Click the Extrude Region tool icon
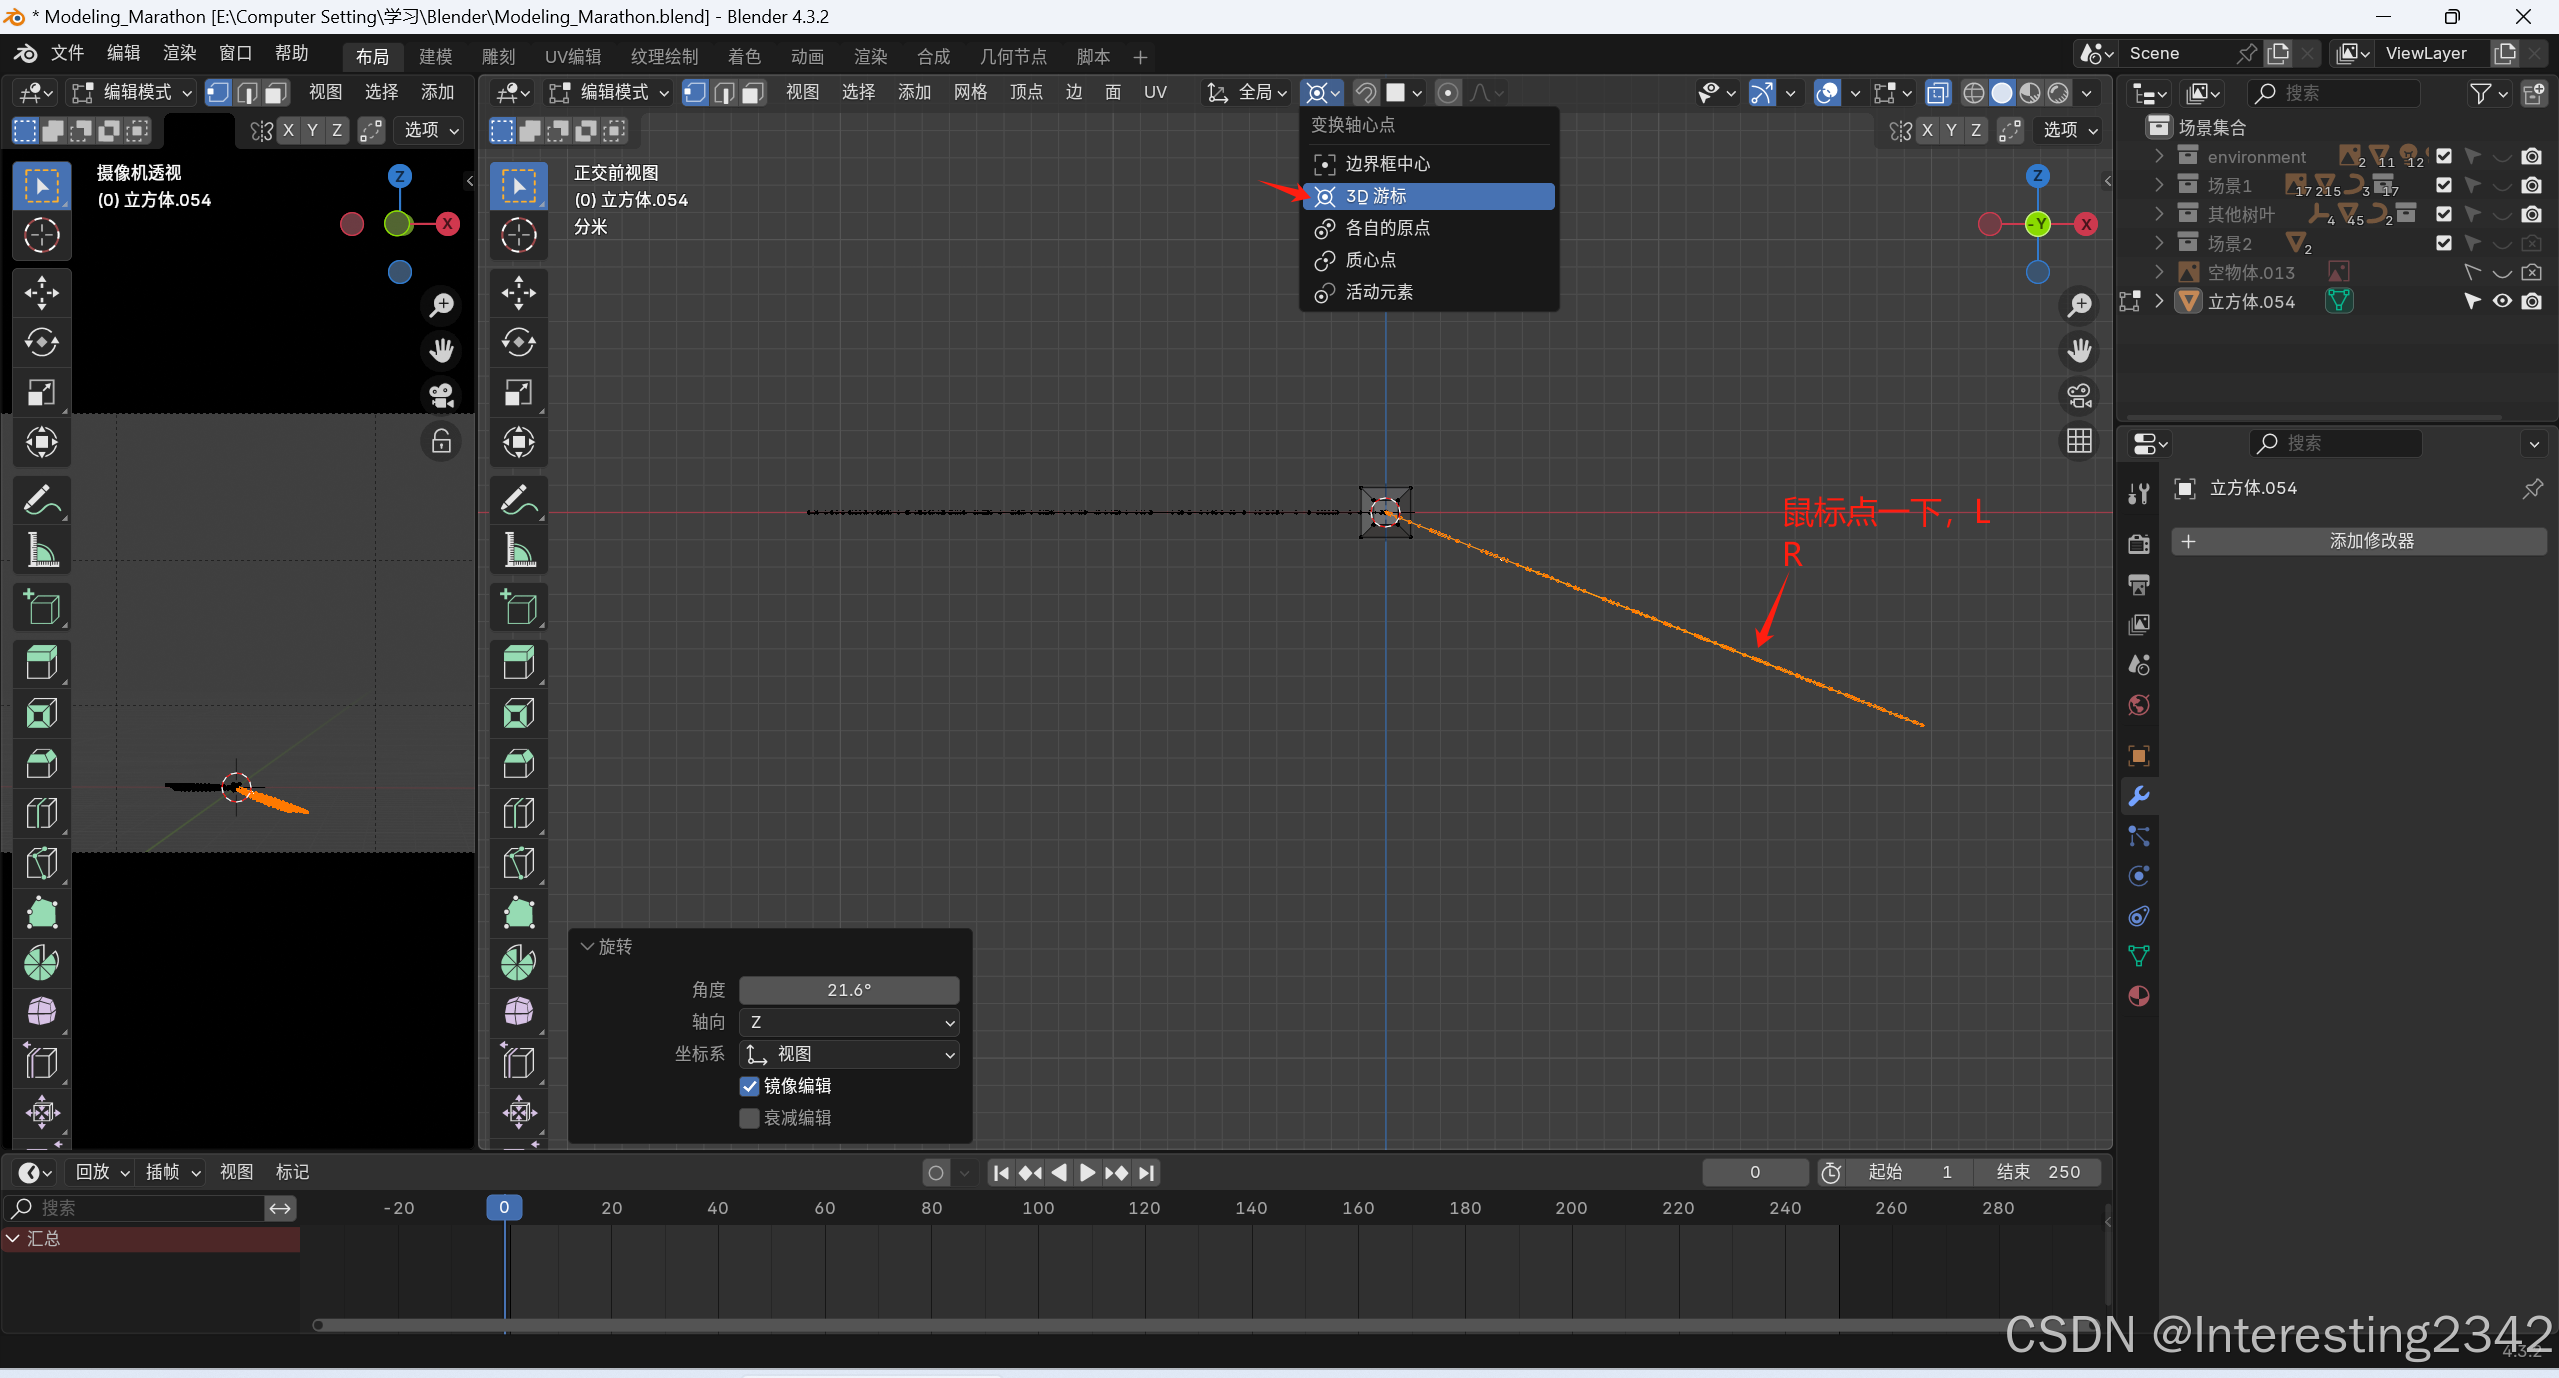The height and width of the screenshot is (1378, 2559). [518, 662]
